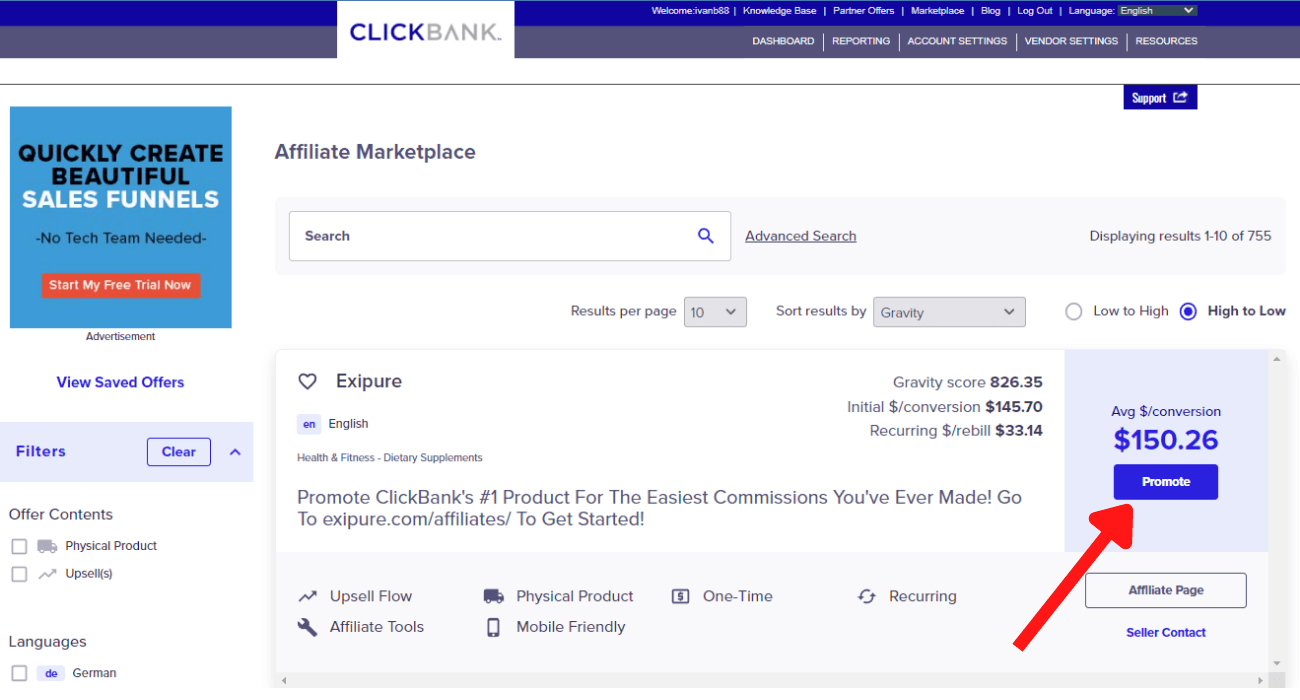Click the listing vertical scrollbar up arrow

point(1276,358)
